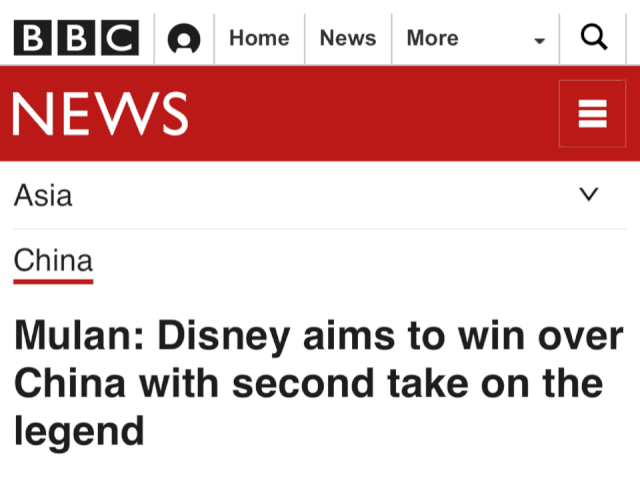Select the China sub-section tab
The image size is (640, 479).
tap(53, 261)
